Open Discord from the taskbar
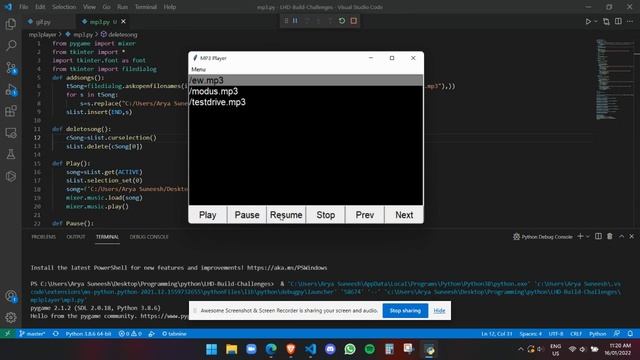Screen dimensions: 640x360 (330, 349)
